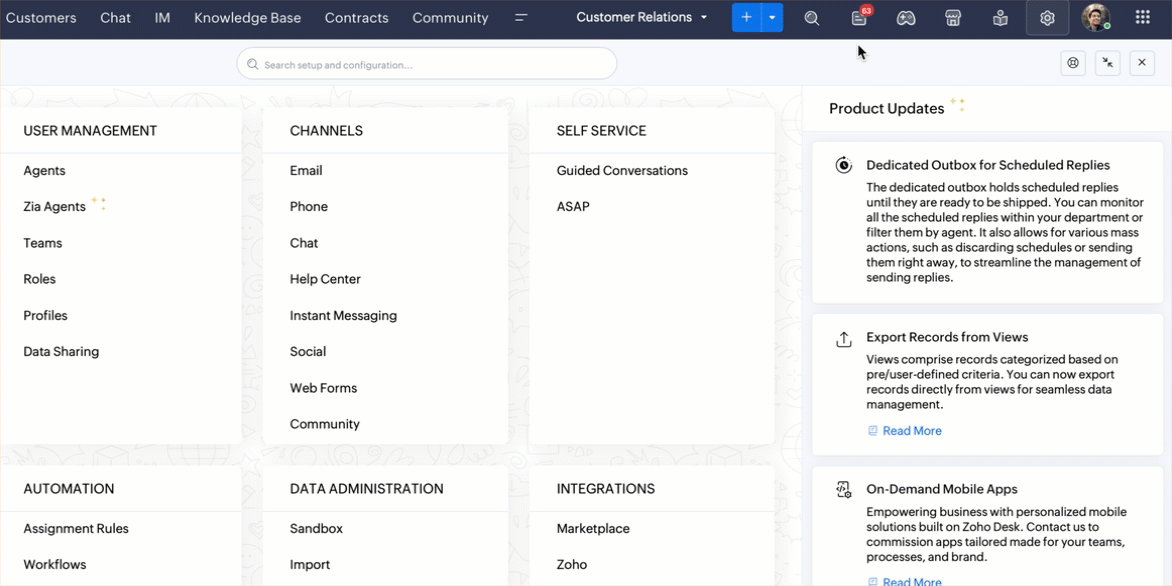Open Read More under Export Records from Views
The height and width of the screenshot is (586, 1172).
coord(911,431)
